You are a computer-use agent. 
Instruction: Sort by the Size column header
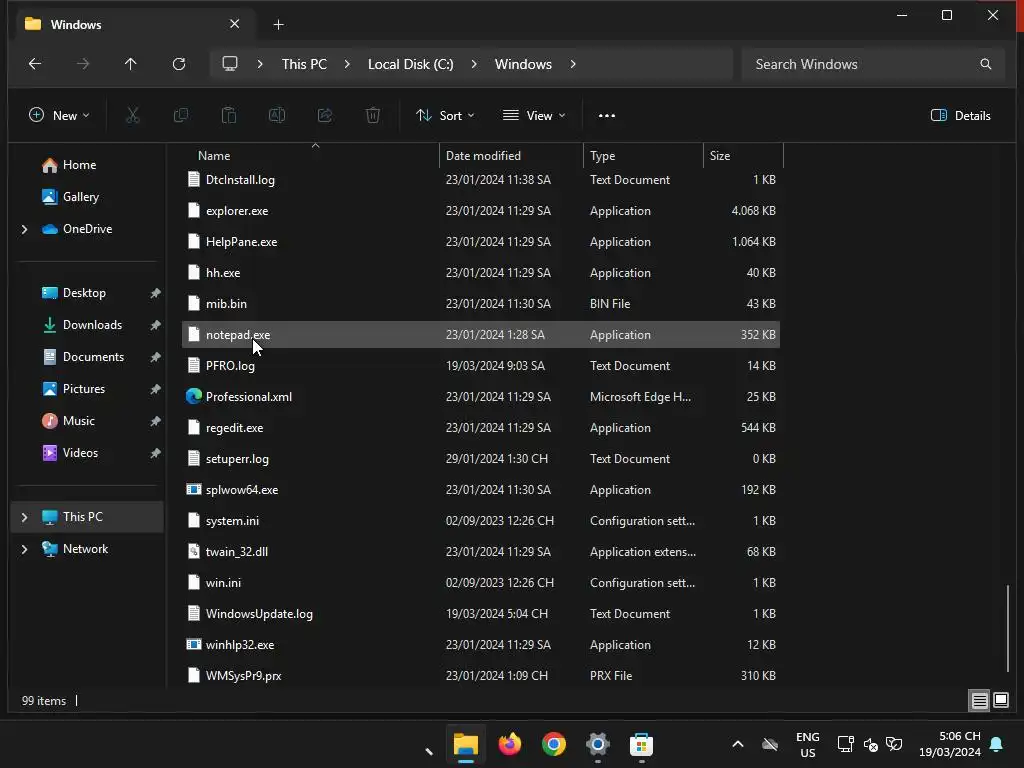pyautogui.click(x=720, y=156)
